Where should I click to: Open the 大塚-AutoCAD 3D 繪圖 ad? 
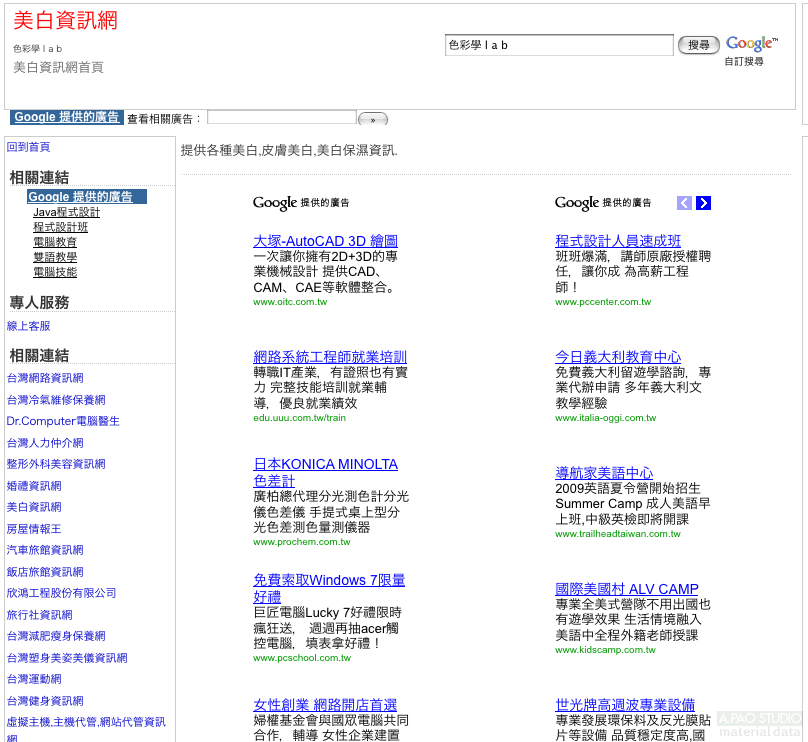325,241
